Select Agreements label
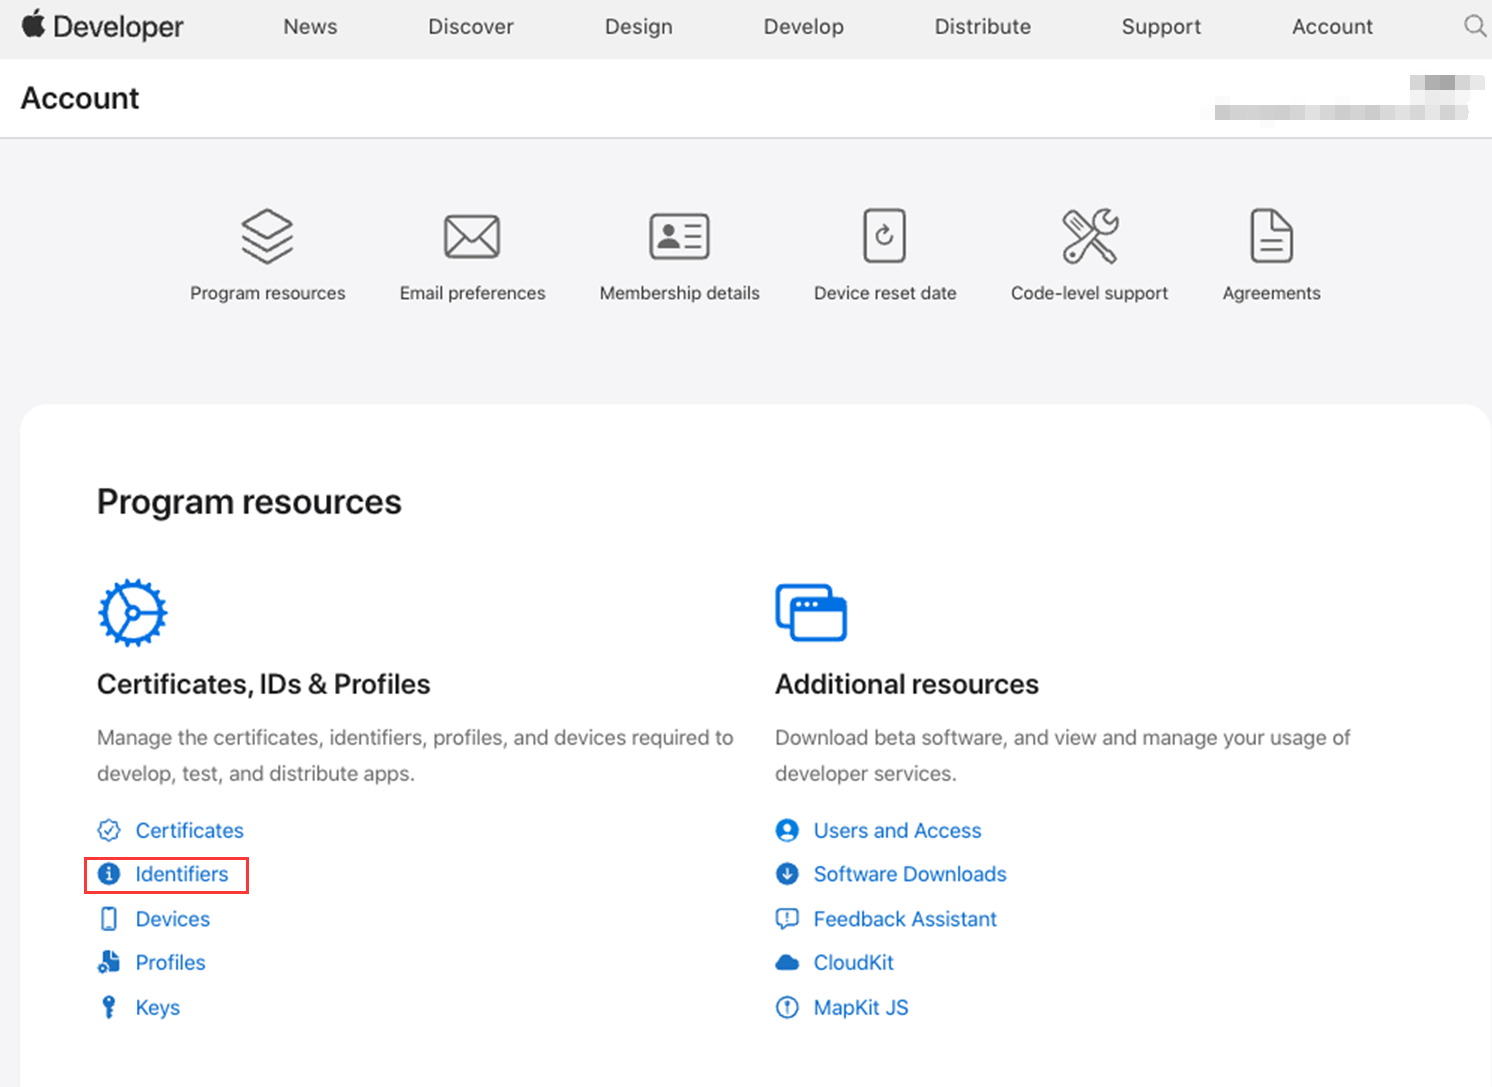This screenshot has height=1087, width=1492. pyautogui.click(x=1272, y=293)
